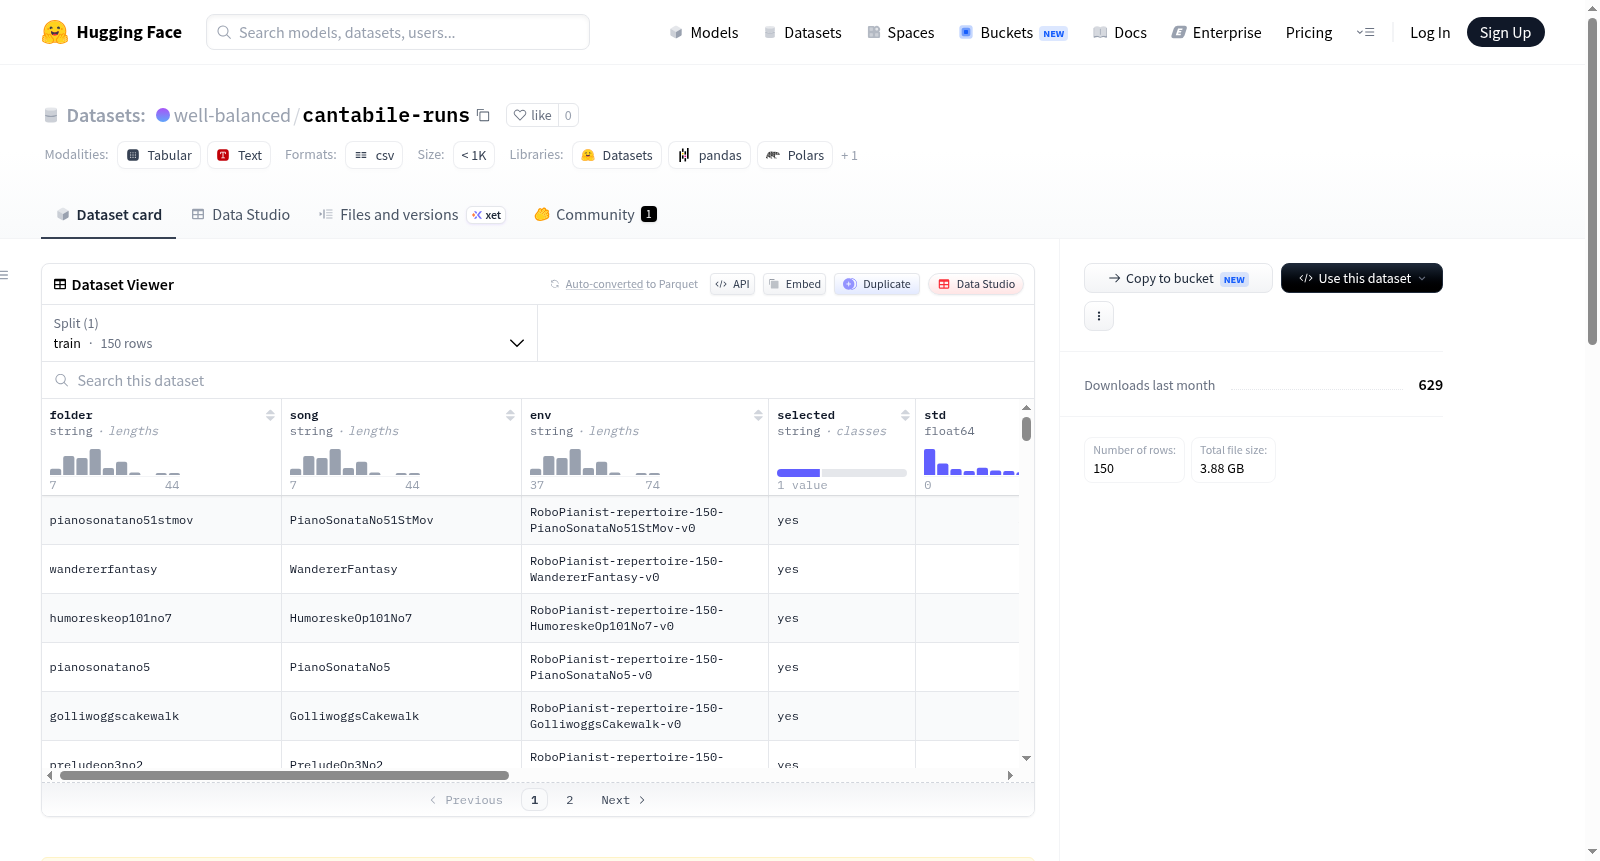Screen dimensions: 1600x861
Task: Focus the Search this dataset field
Action: [x=538, y=381]
